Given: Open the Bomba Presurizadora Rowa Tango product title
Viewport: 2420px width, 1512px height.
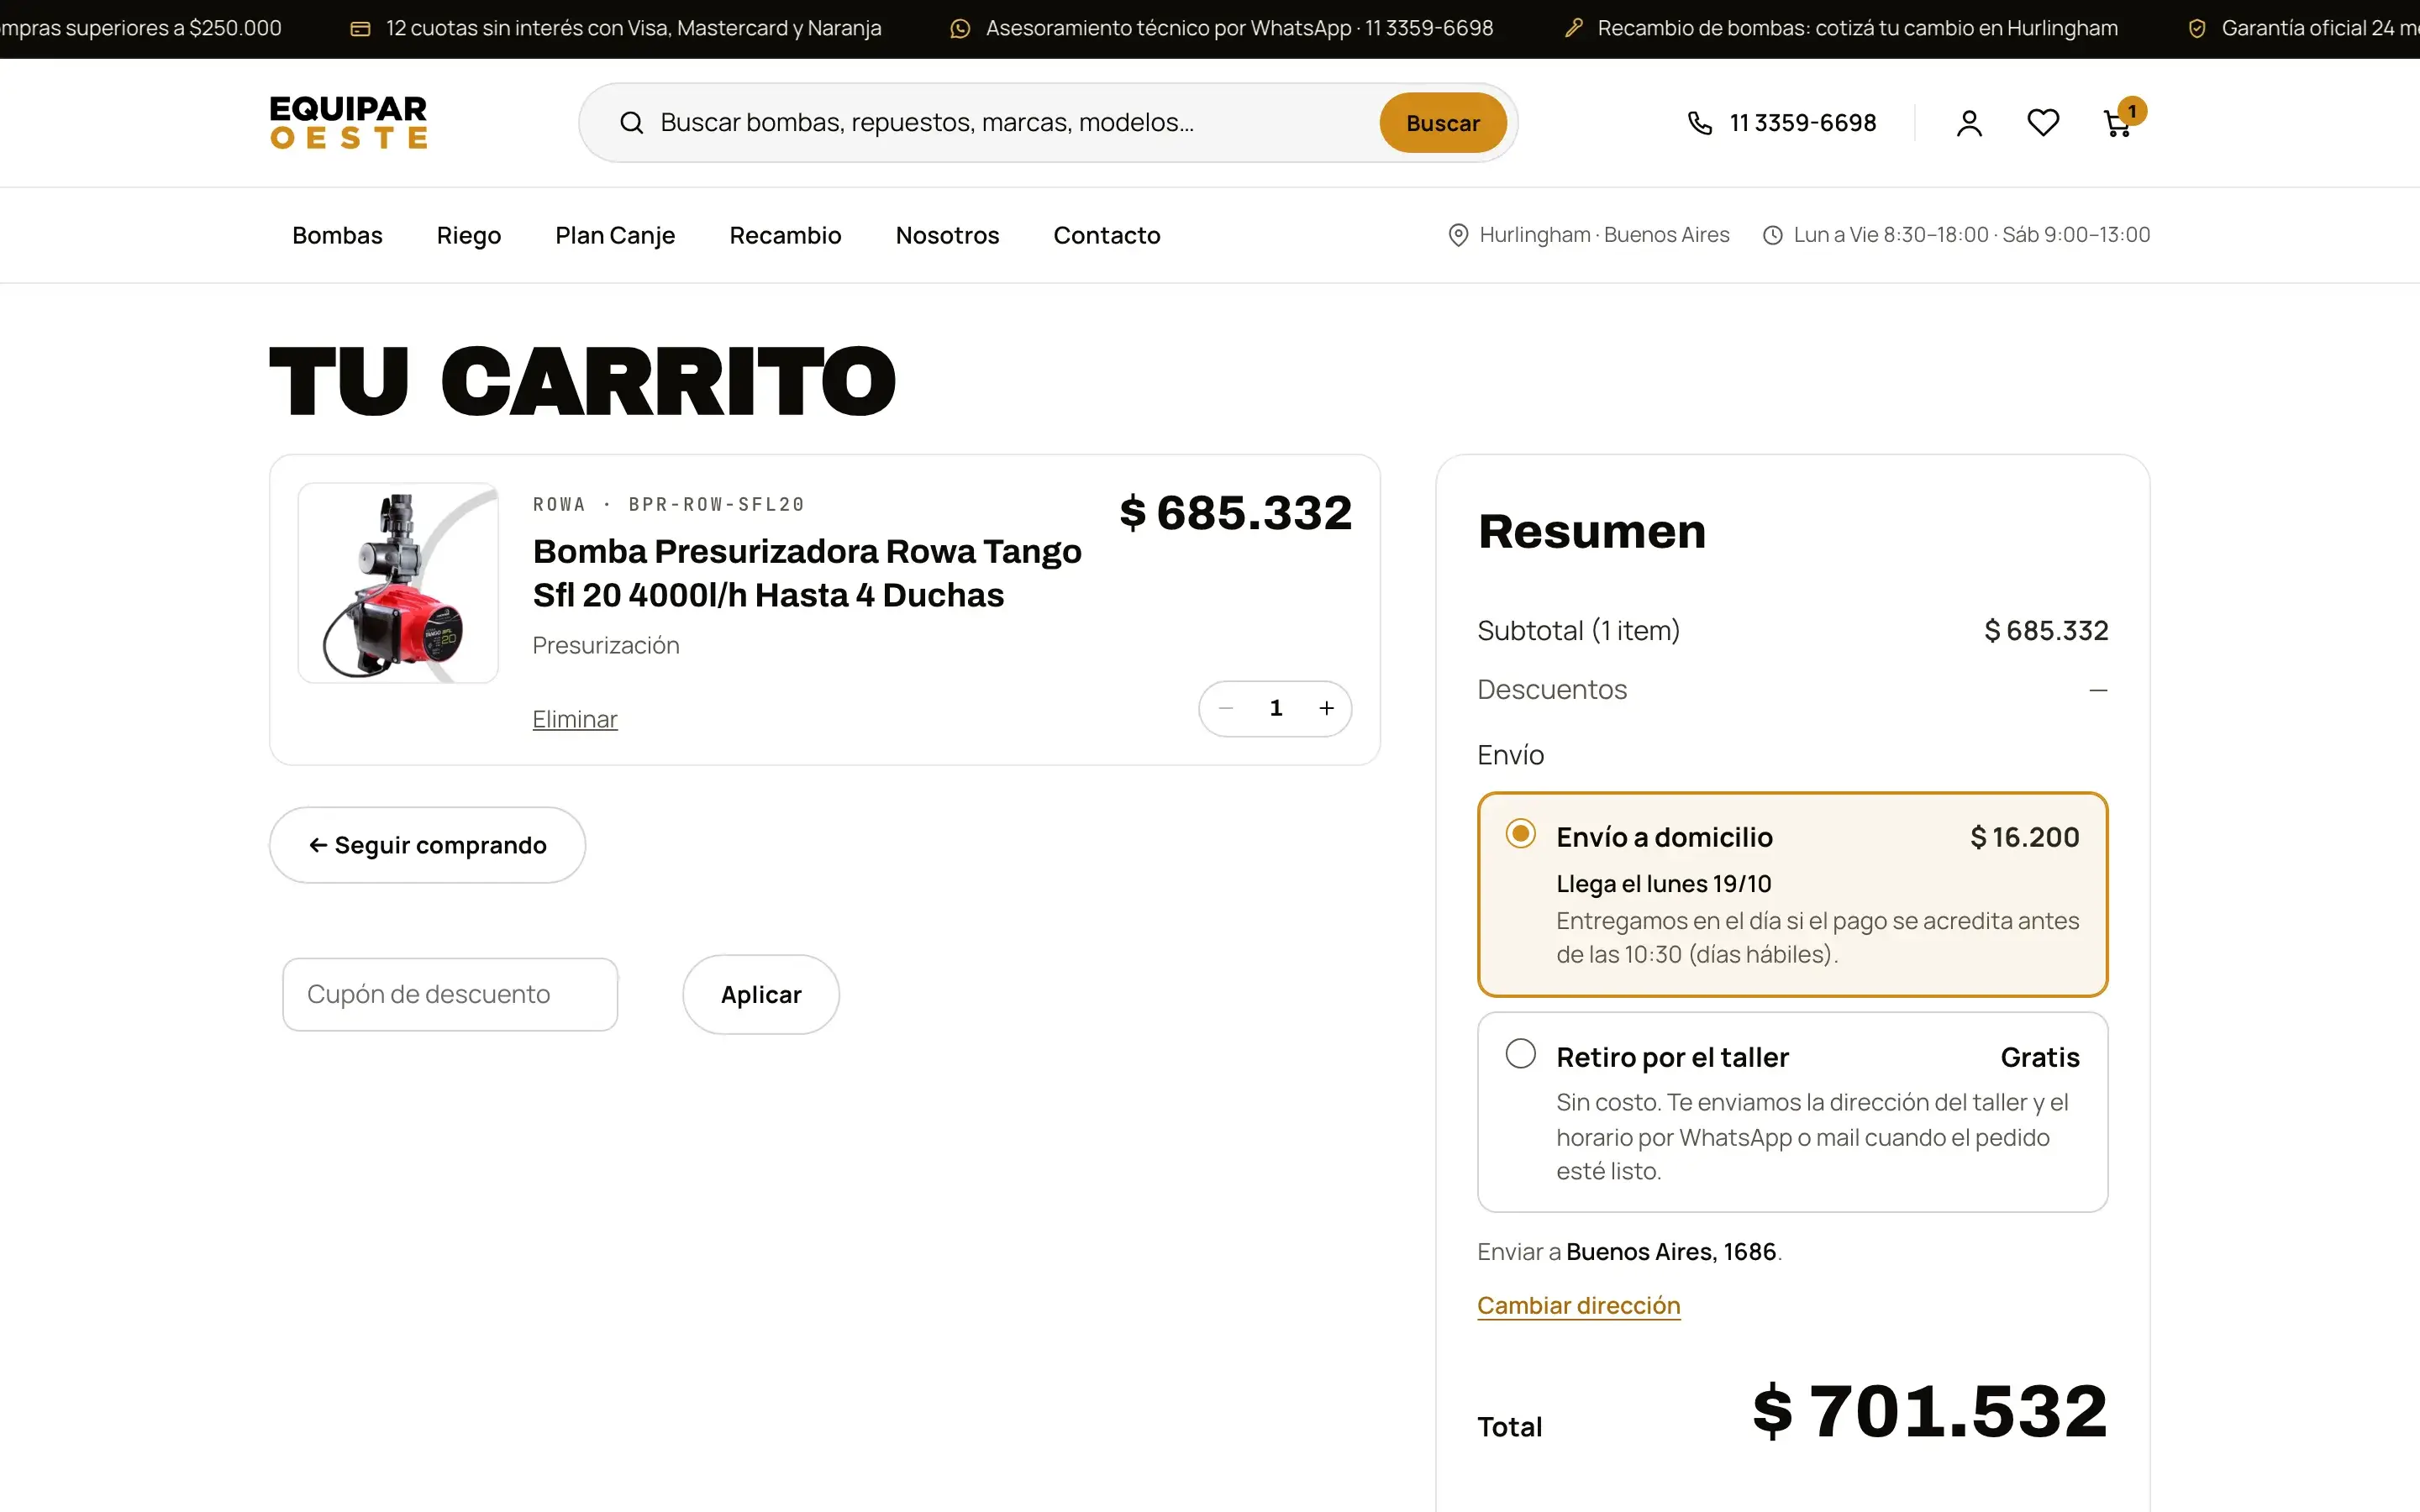Looking at the screenshot, I should (807, 573).
